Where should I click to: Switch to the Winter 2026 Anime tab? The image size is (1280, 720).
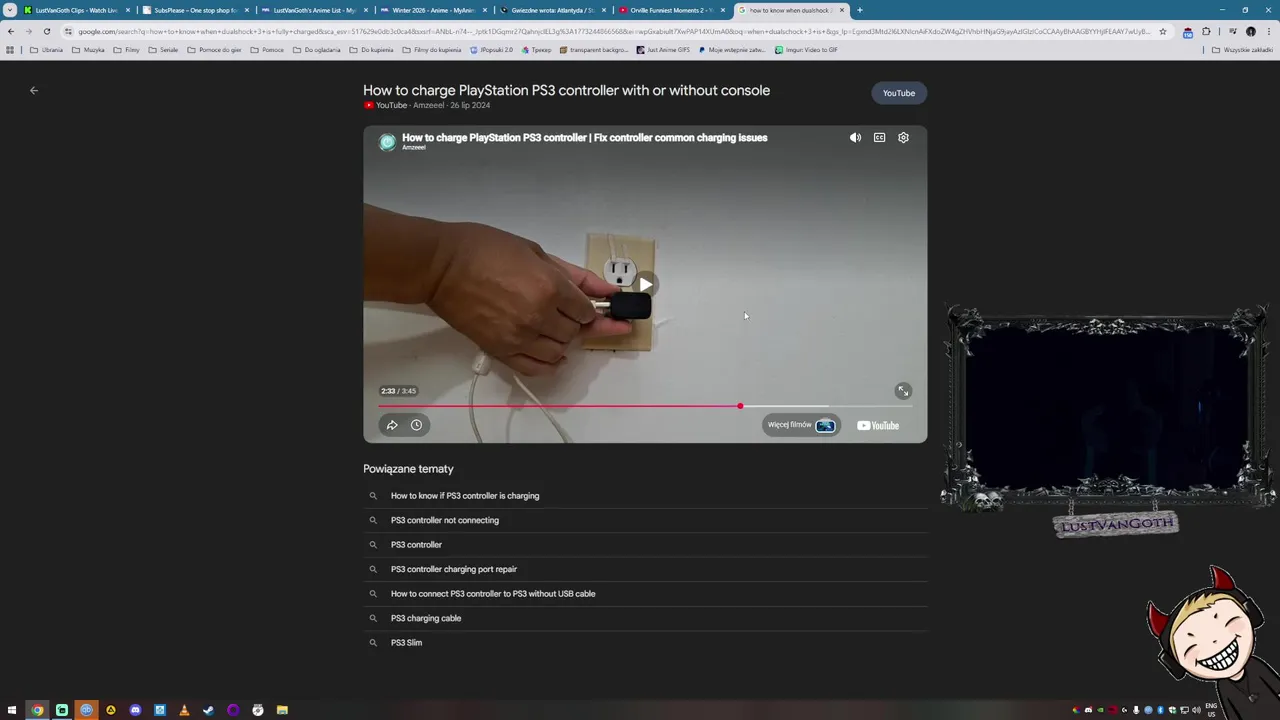point(433,10)
